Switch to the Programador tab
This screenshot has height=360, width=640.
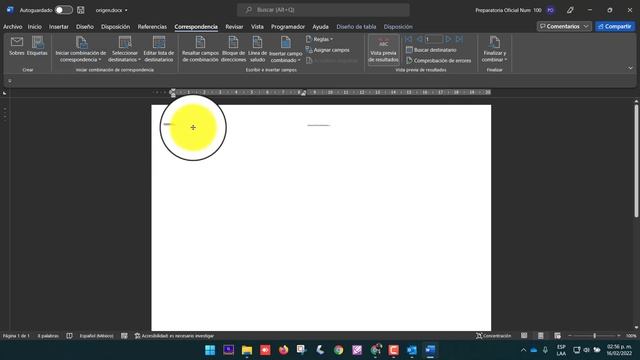288,27
